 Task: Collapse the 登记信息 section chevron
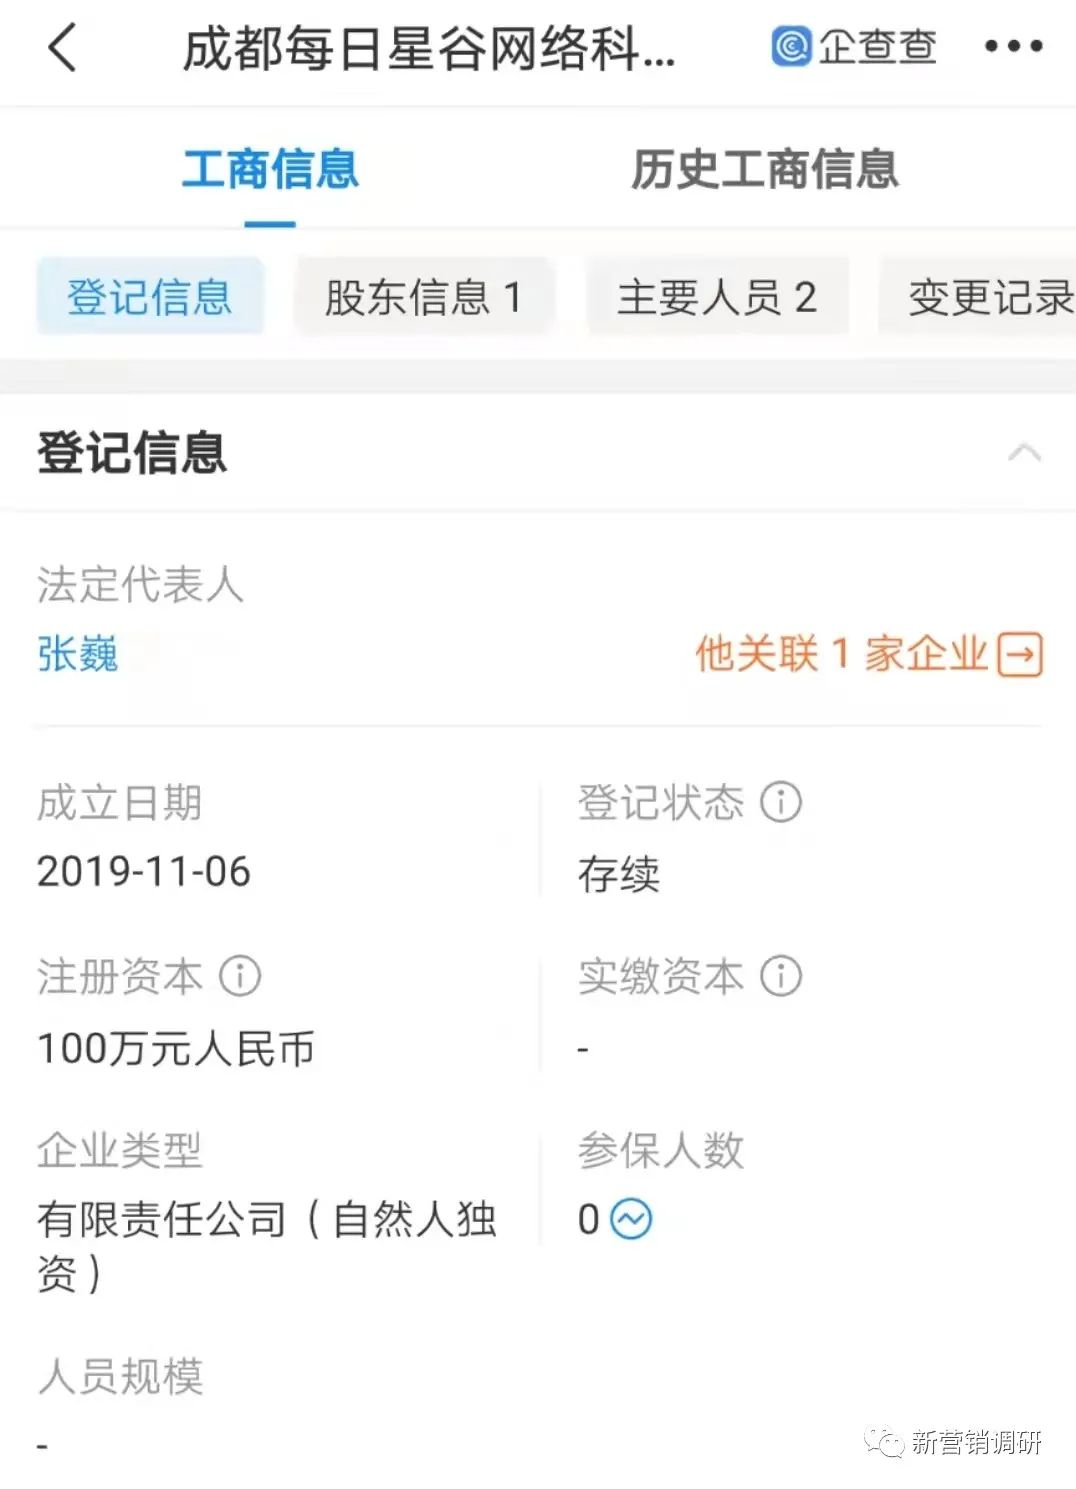click(1024, 453)
